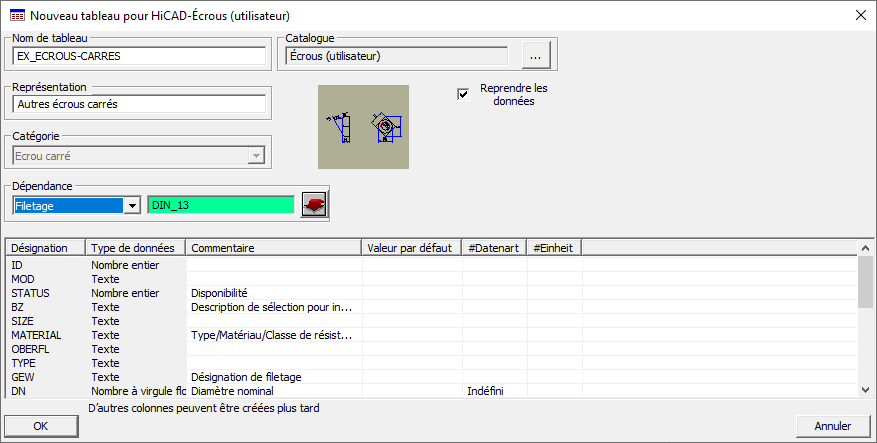Click the green DIN_13 dependency field
Viewport: 877px width, 443px height.
click(x=221, y=205)
